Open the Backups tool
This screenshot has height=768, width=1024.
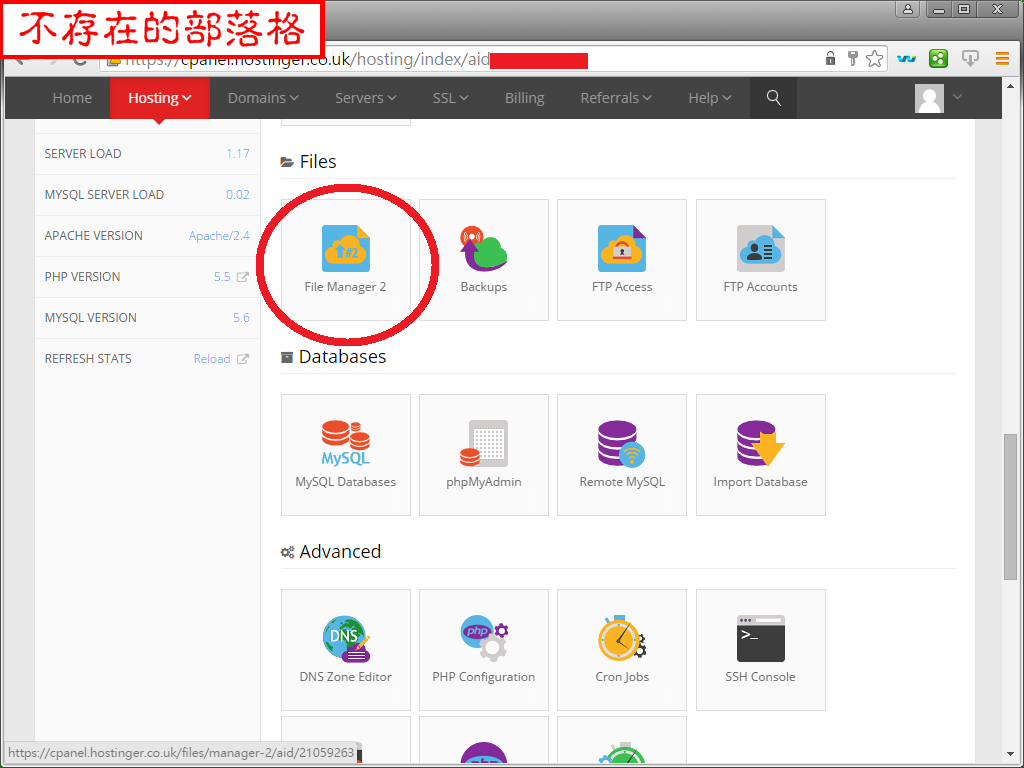point(483,259)
